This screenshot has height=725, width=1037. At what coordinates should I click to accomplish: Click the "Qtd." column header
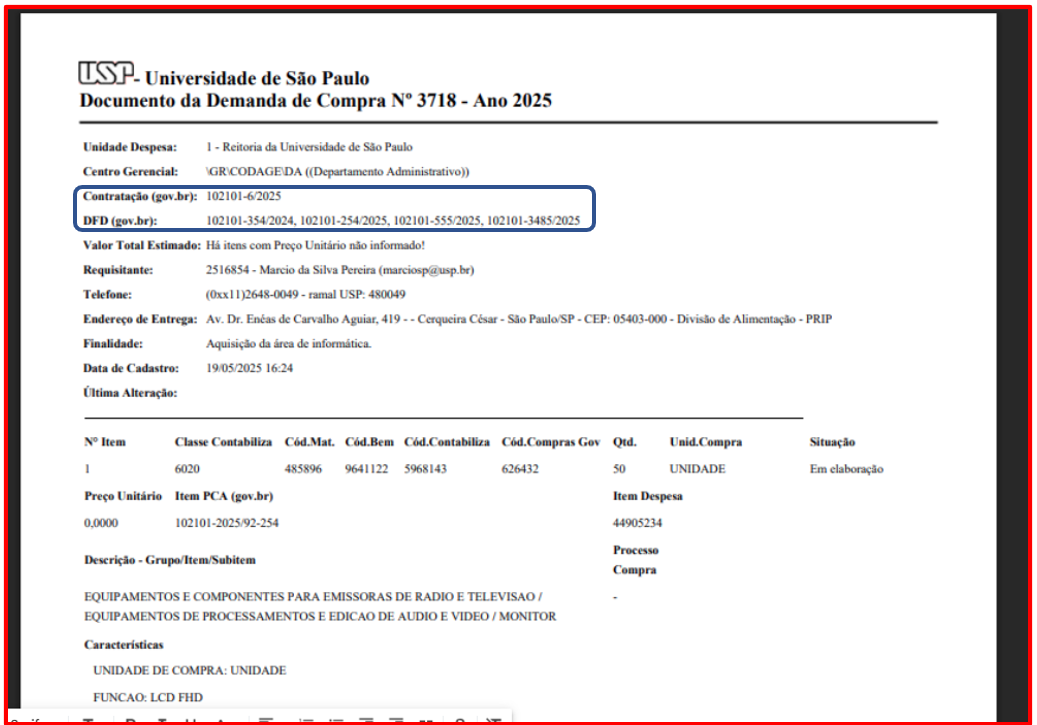point(624,442)
